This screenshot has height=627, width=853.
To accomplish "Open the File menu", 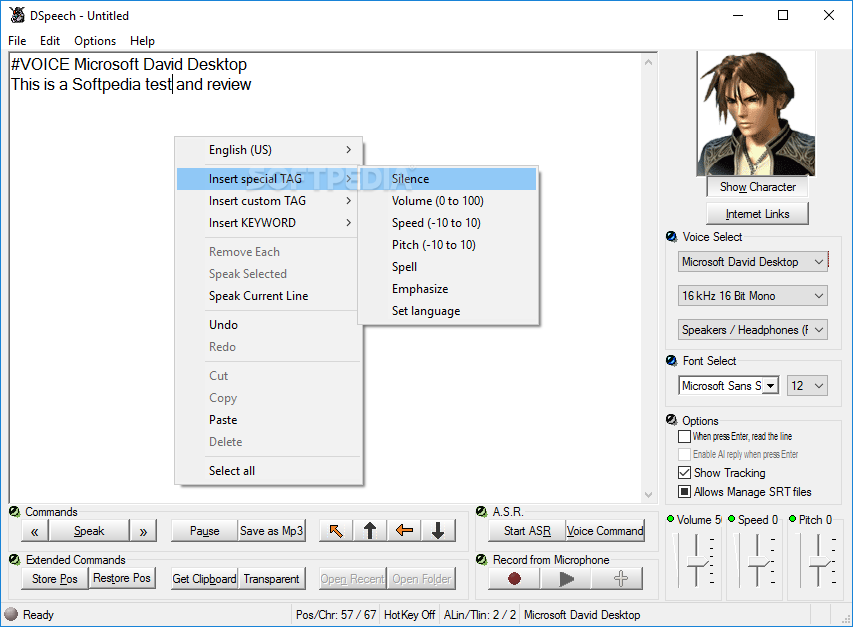I will 17,41.
